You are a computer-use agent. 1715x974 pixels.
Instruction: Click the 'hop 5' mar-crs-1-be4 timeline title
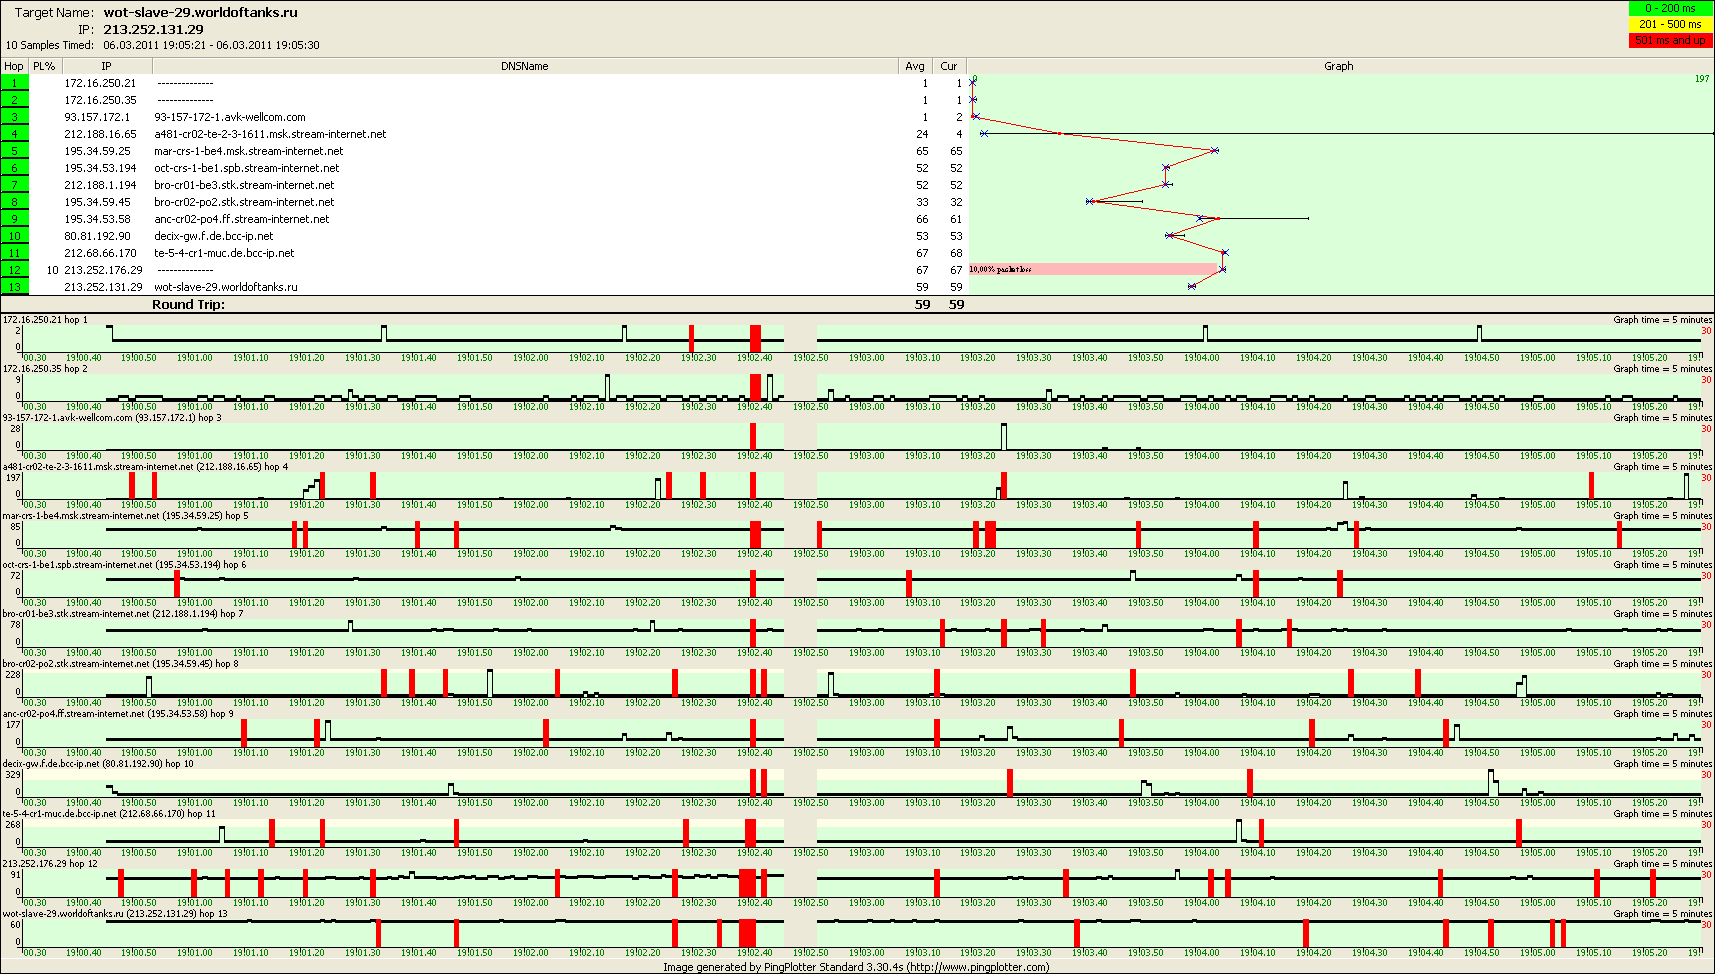pyautogui.click(x=125, y=516)
